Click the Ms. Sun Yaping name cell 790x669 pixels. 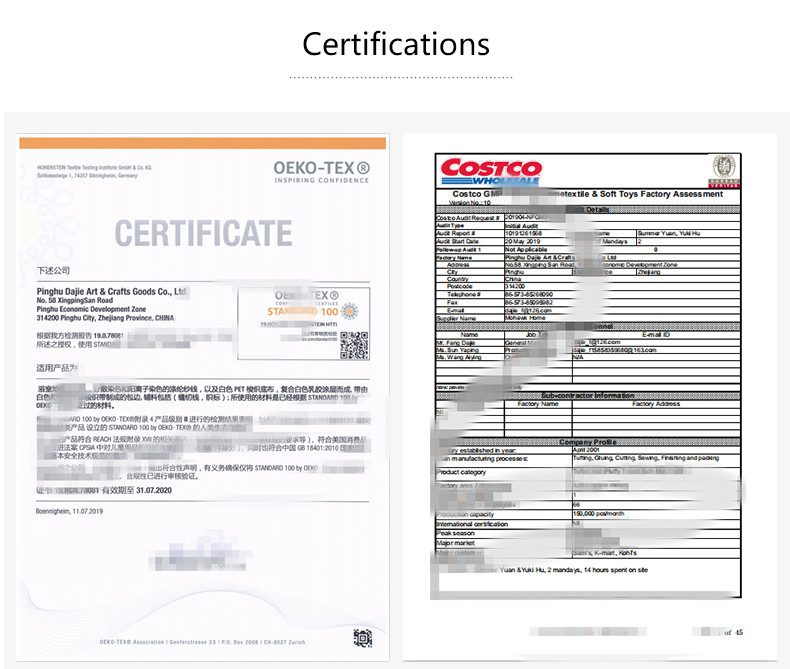click(457, 350)
